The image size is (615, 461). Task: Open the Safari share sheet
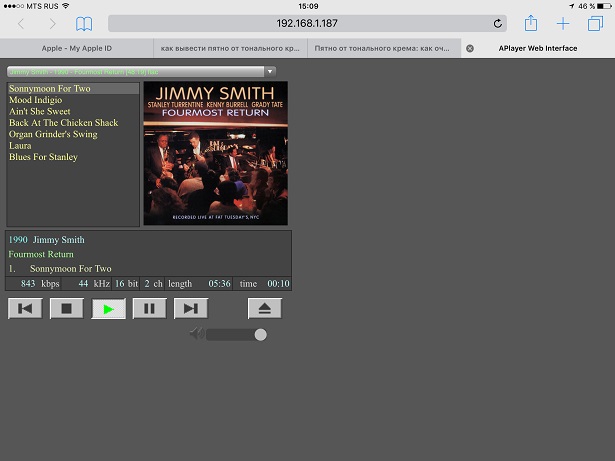[531, 23]
